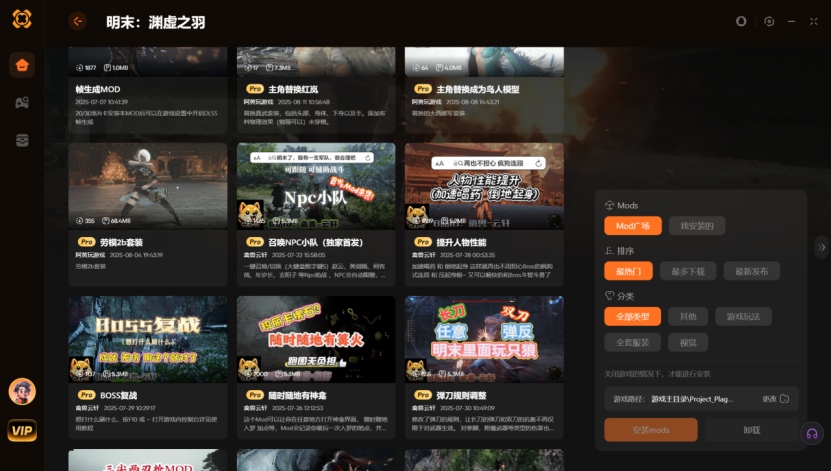Click the 分类 category tag icon
Screen dimensions: 831x471
pos(609,296)
